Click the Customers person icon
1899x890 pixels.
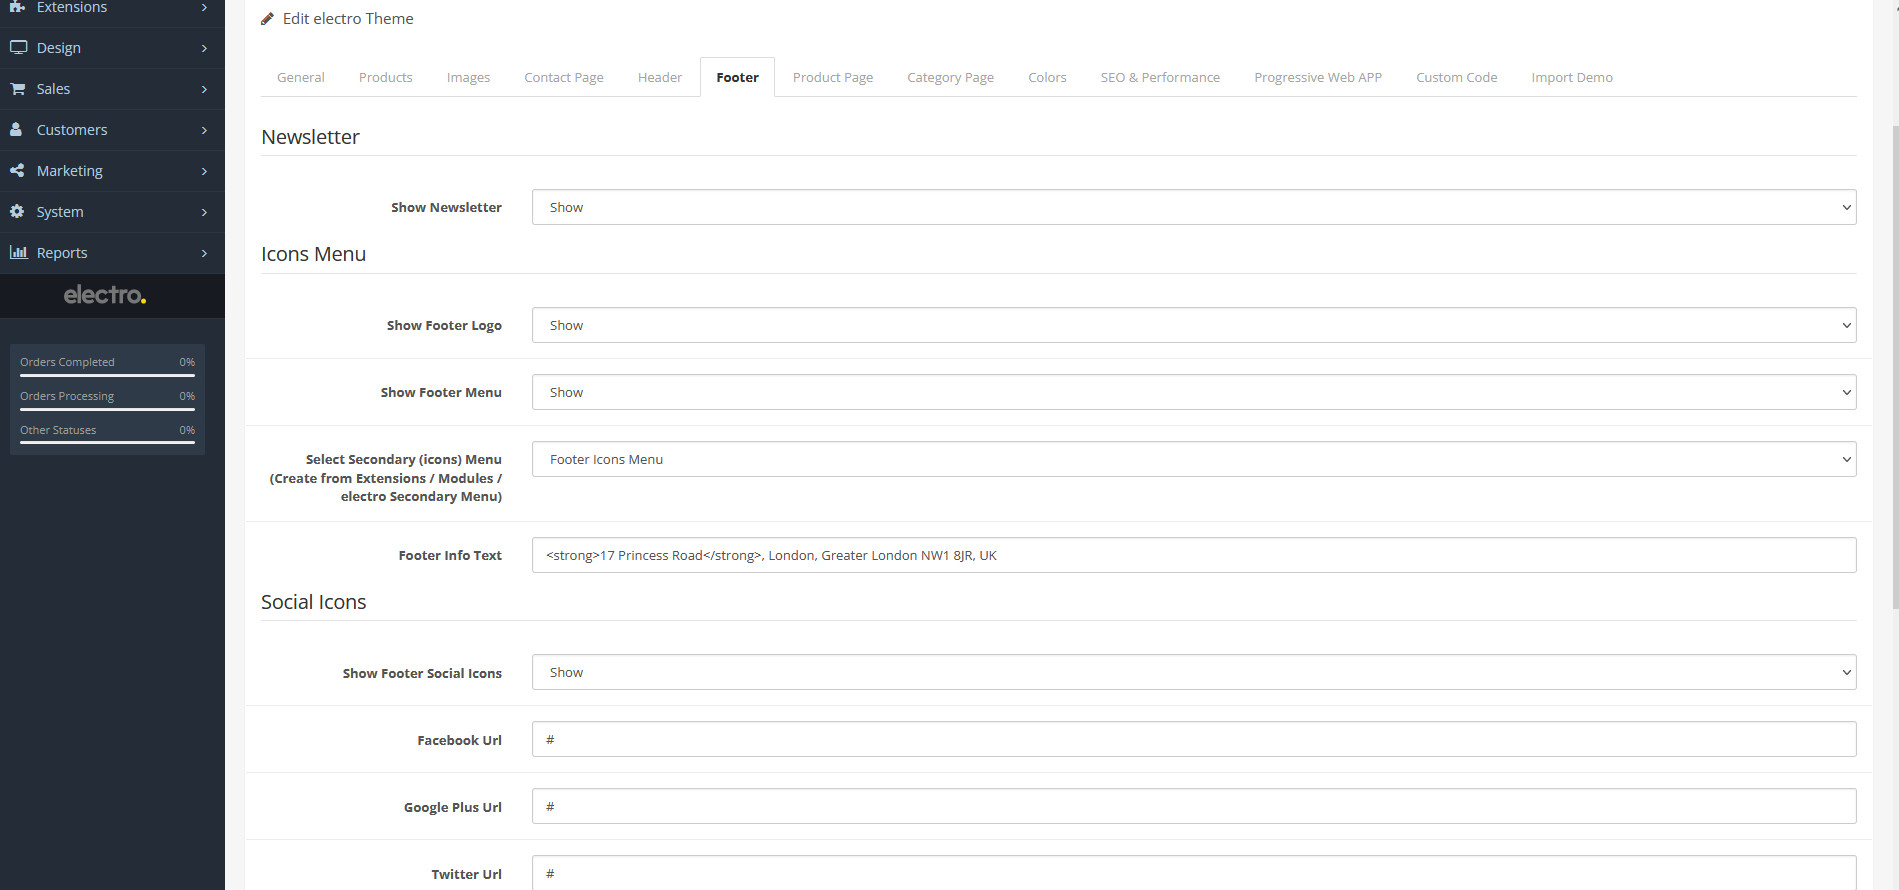(16, 129)
